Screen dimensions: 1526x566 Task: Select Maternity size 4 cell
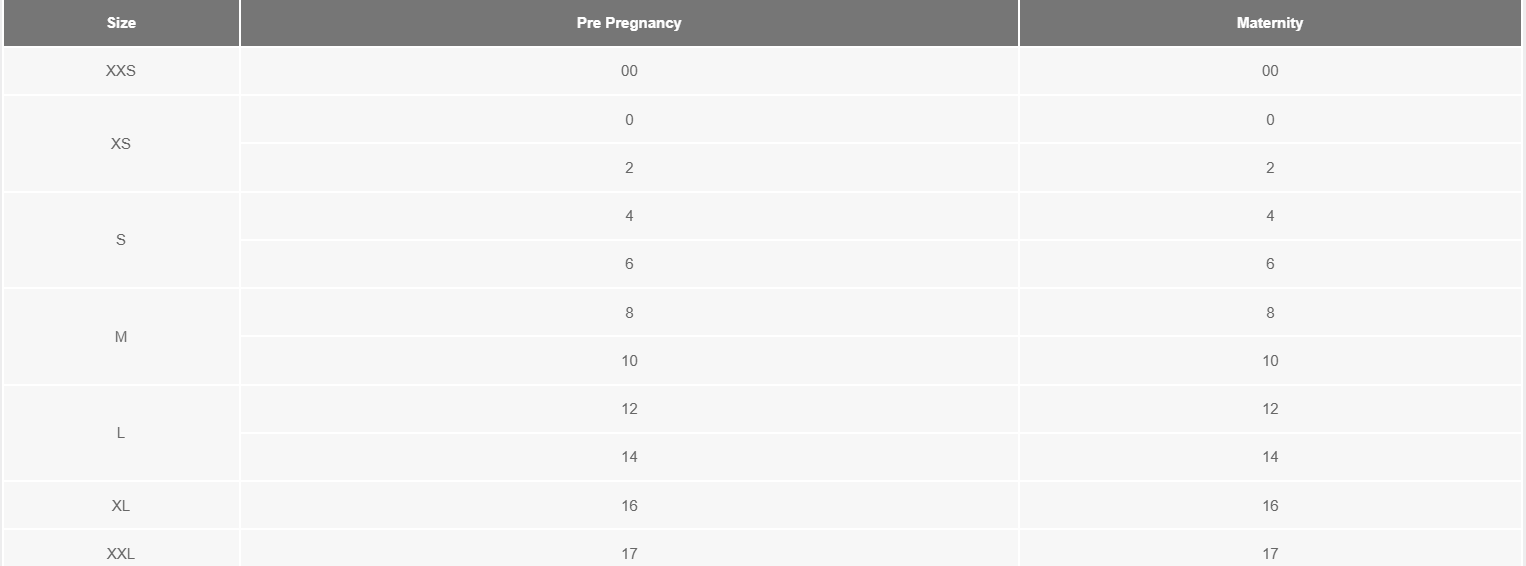coord(1270,216)
